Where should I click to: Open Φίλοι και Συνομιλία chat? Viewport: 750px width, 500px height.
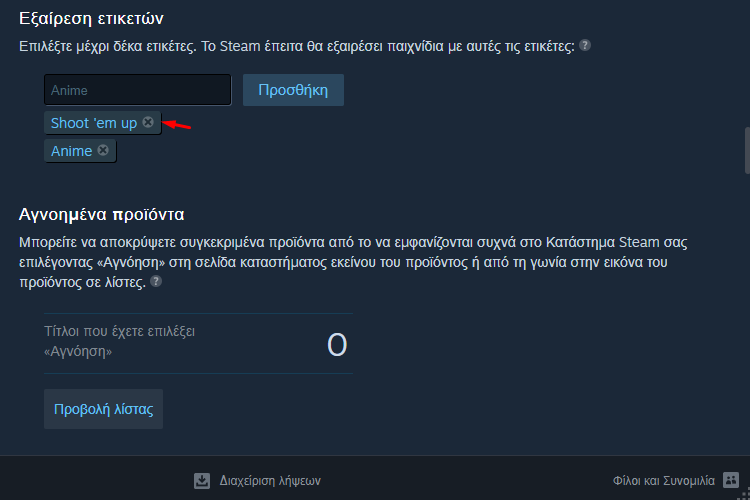tap(663, 480)
